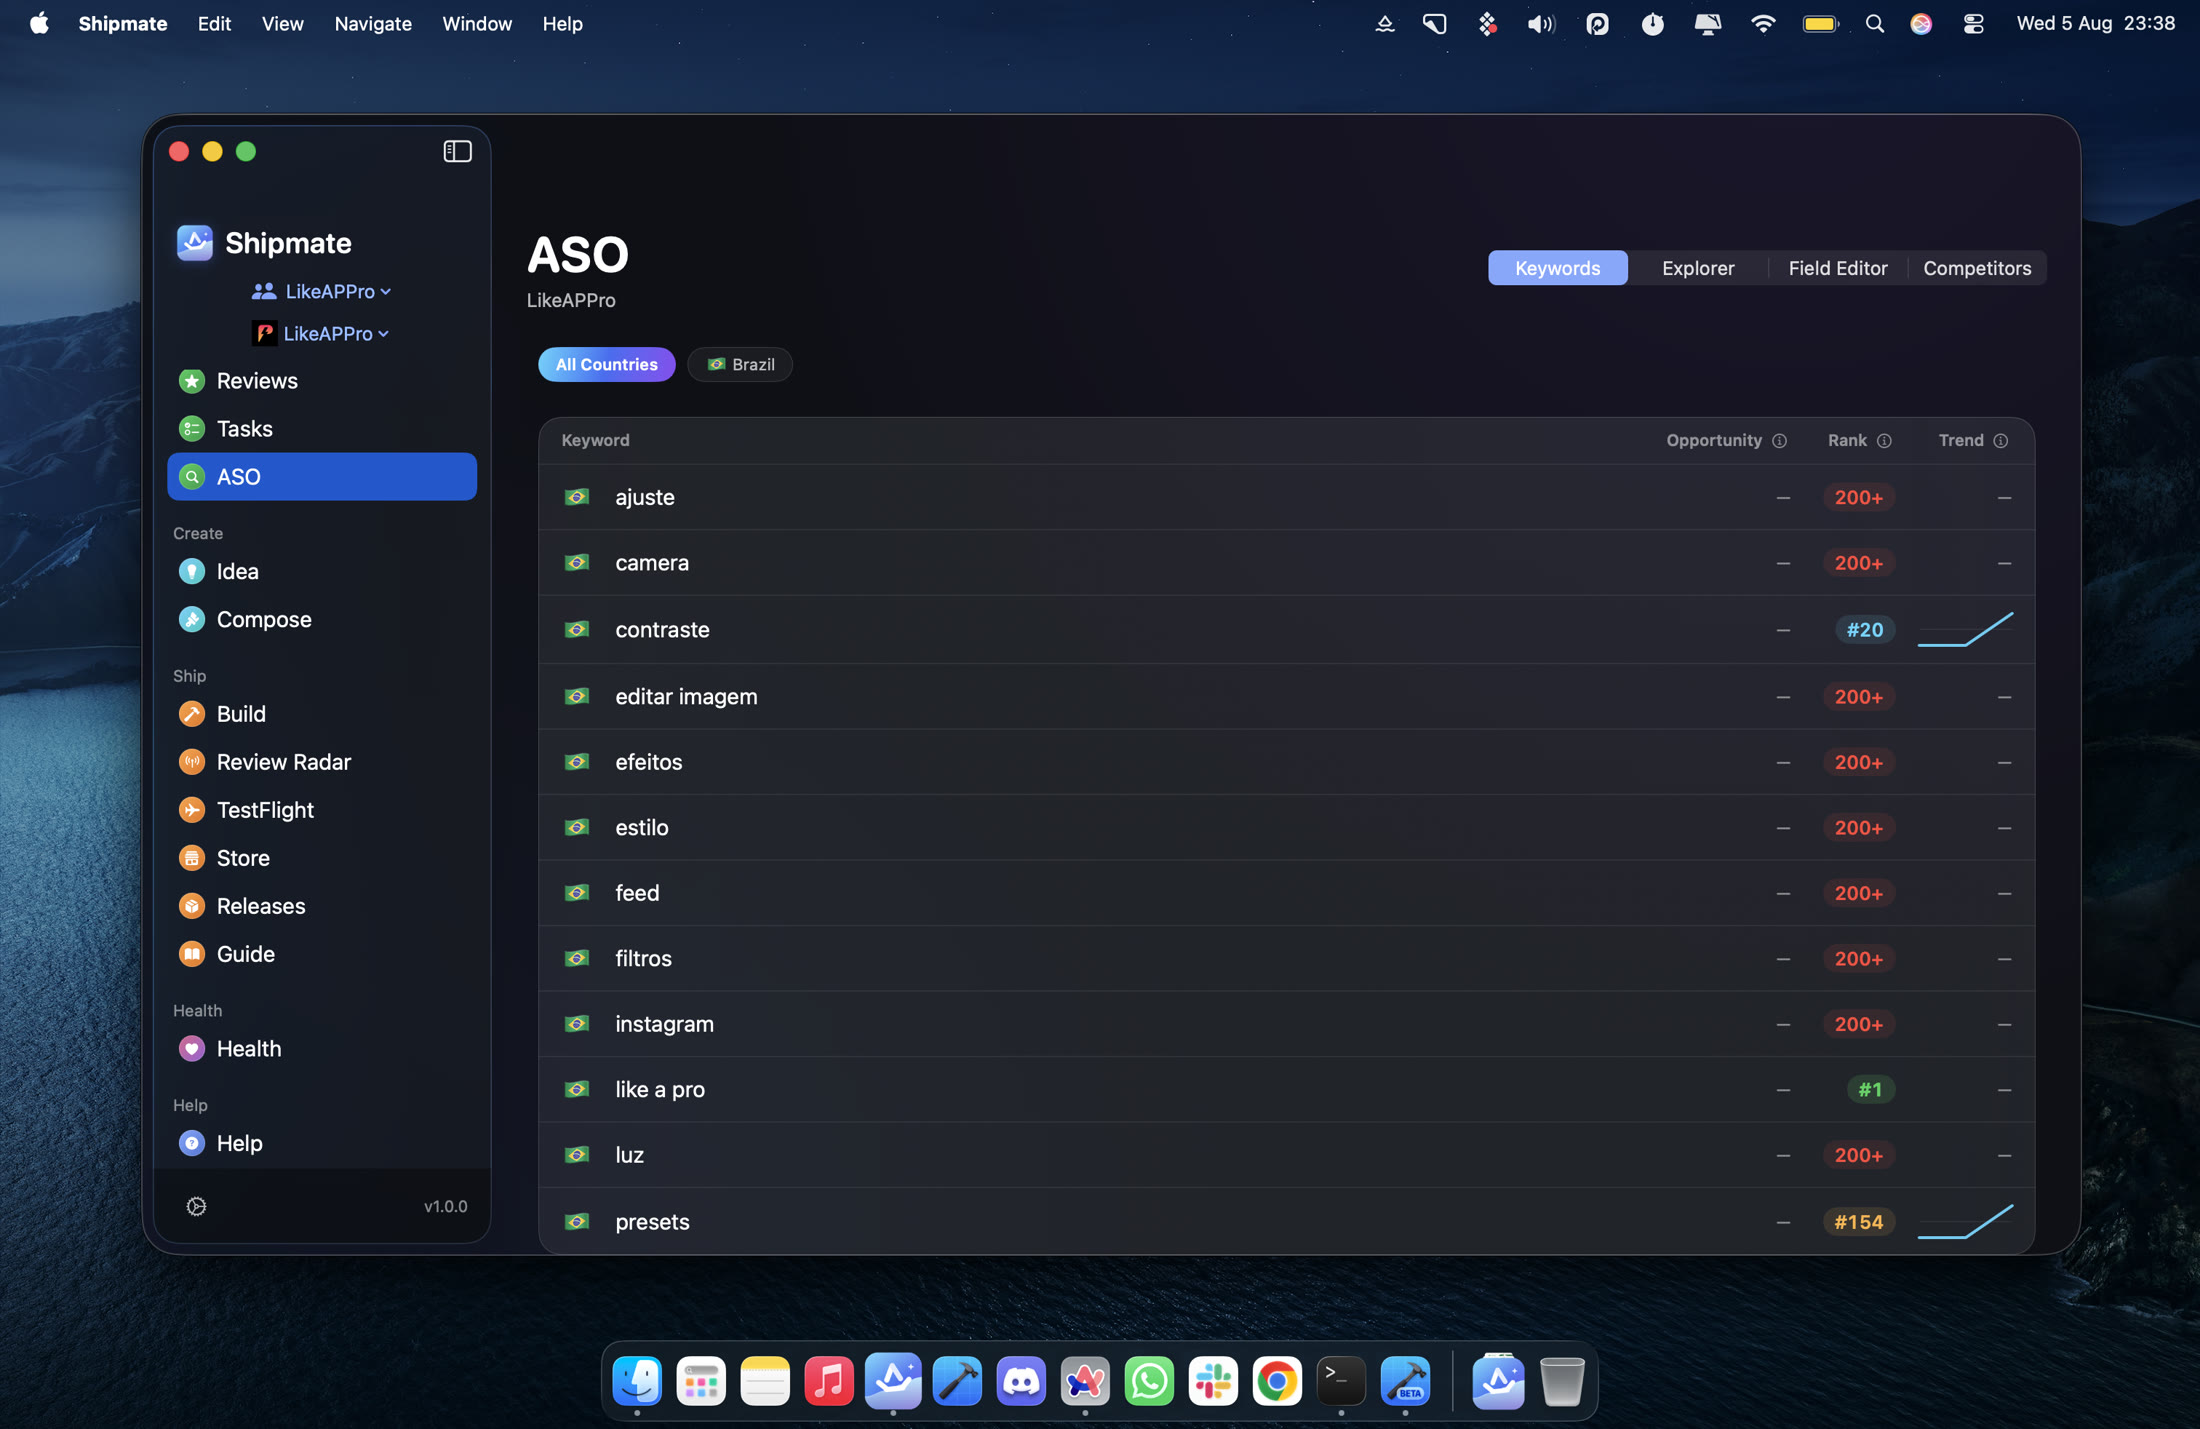The width and height of the screenshot is (2200, 1429).
Task: Open Review Radar
Action: (x=321, y=762)
